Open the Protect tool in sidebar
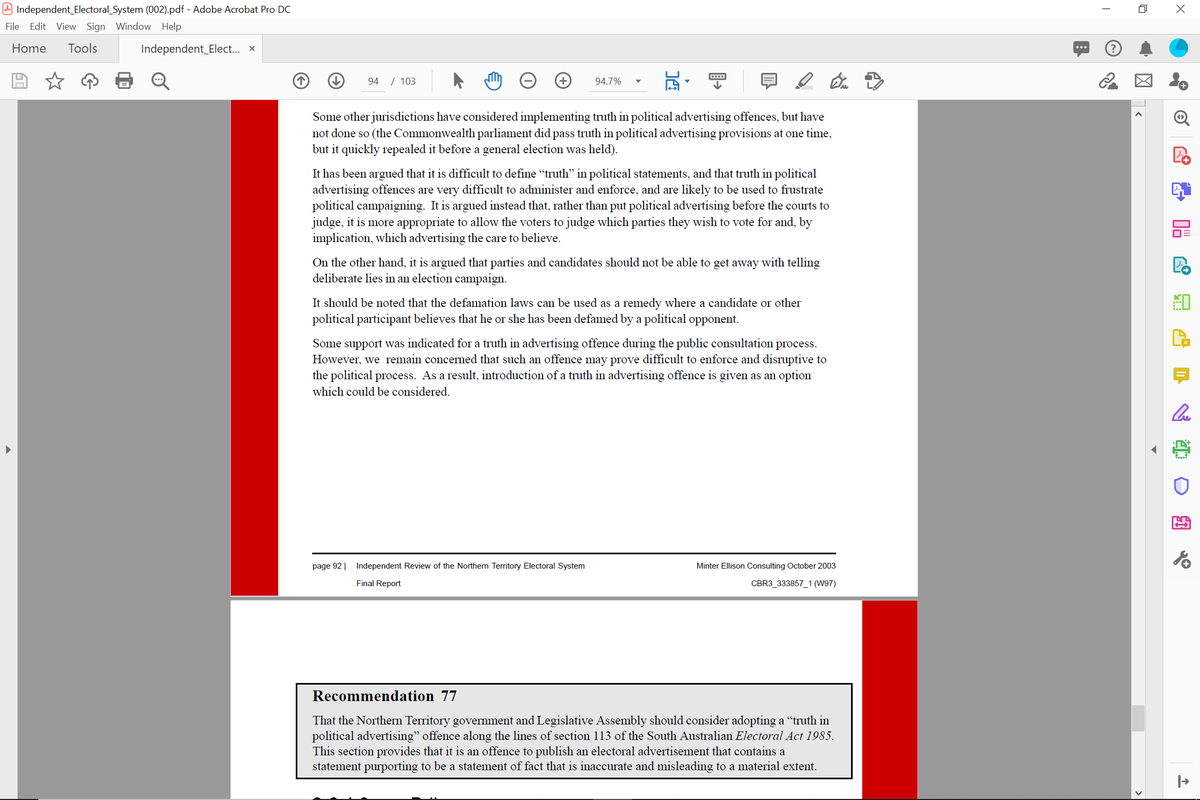This screenshot has width=1200, height=800. 1181,486
